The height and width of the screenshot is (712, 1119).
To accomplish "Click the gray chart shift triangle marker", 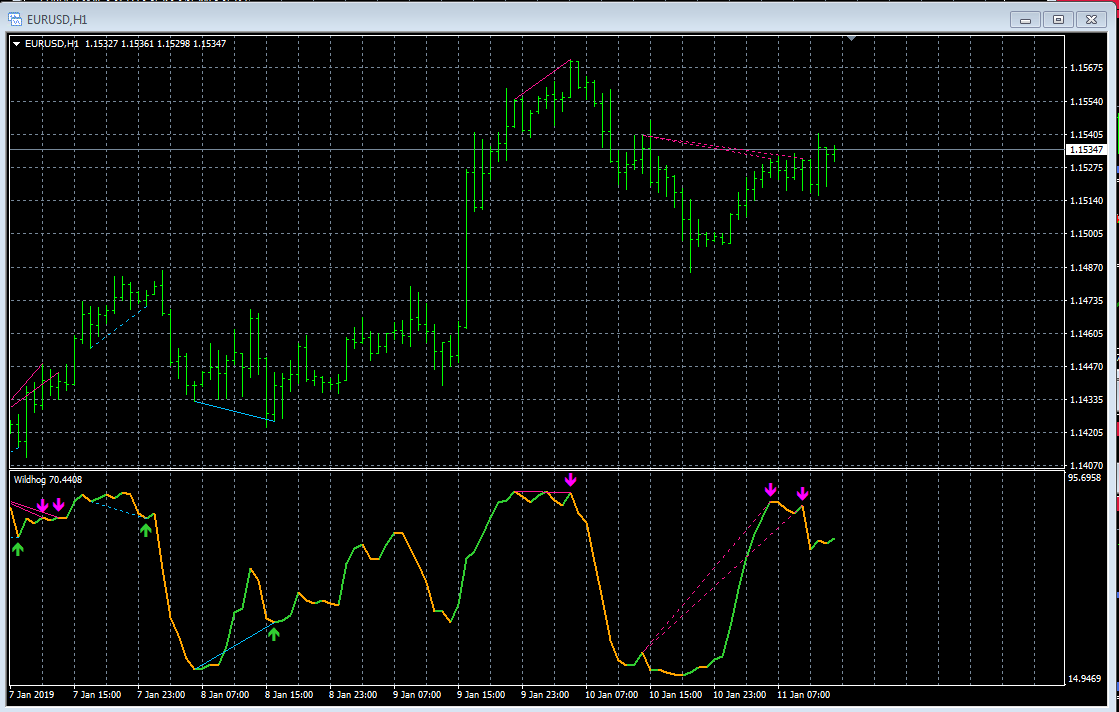I will tap(851, 39).
